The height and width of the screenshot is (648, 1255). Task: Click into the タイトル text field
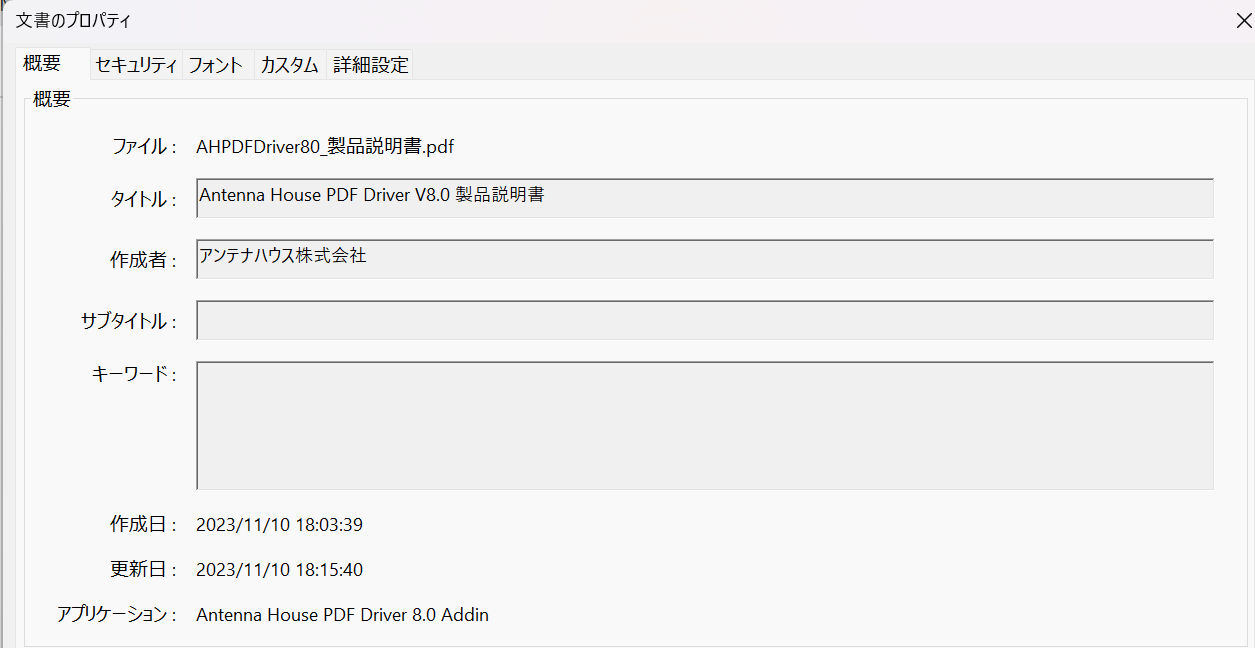click(704, 198)
